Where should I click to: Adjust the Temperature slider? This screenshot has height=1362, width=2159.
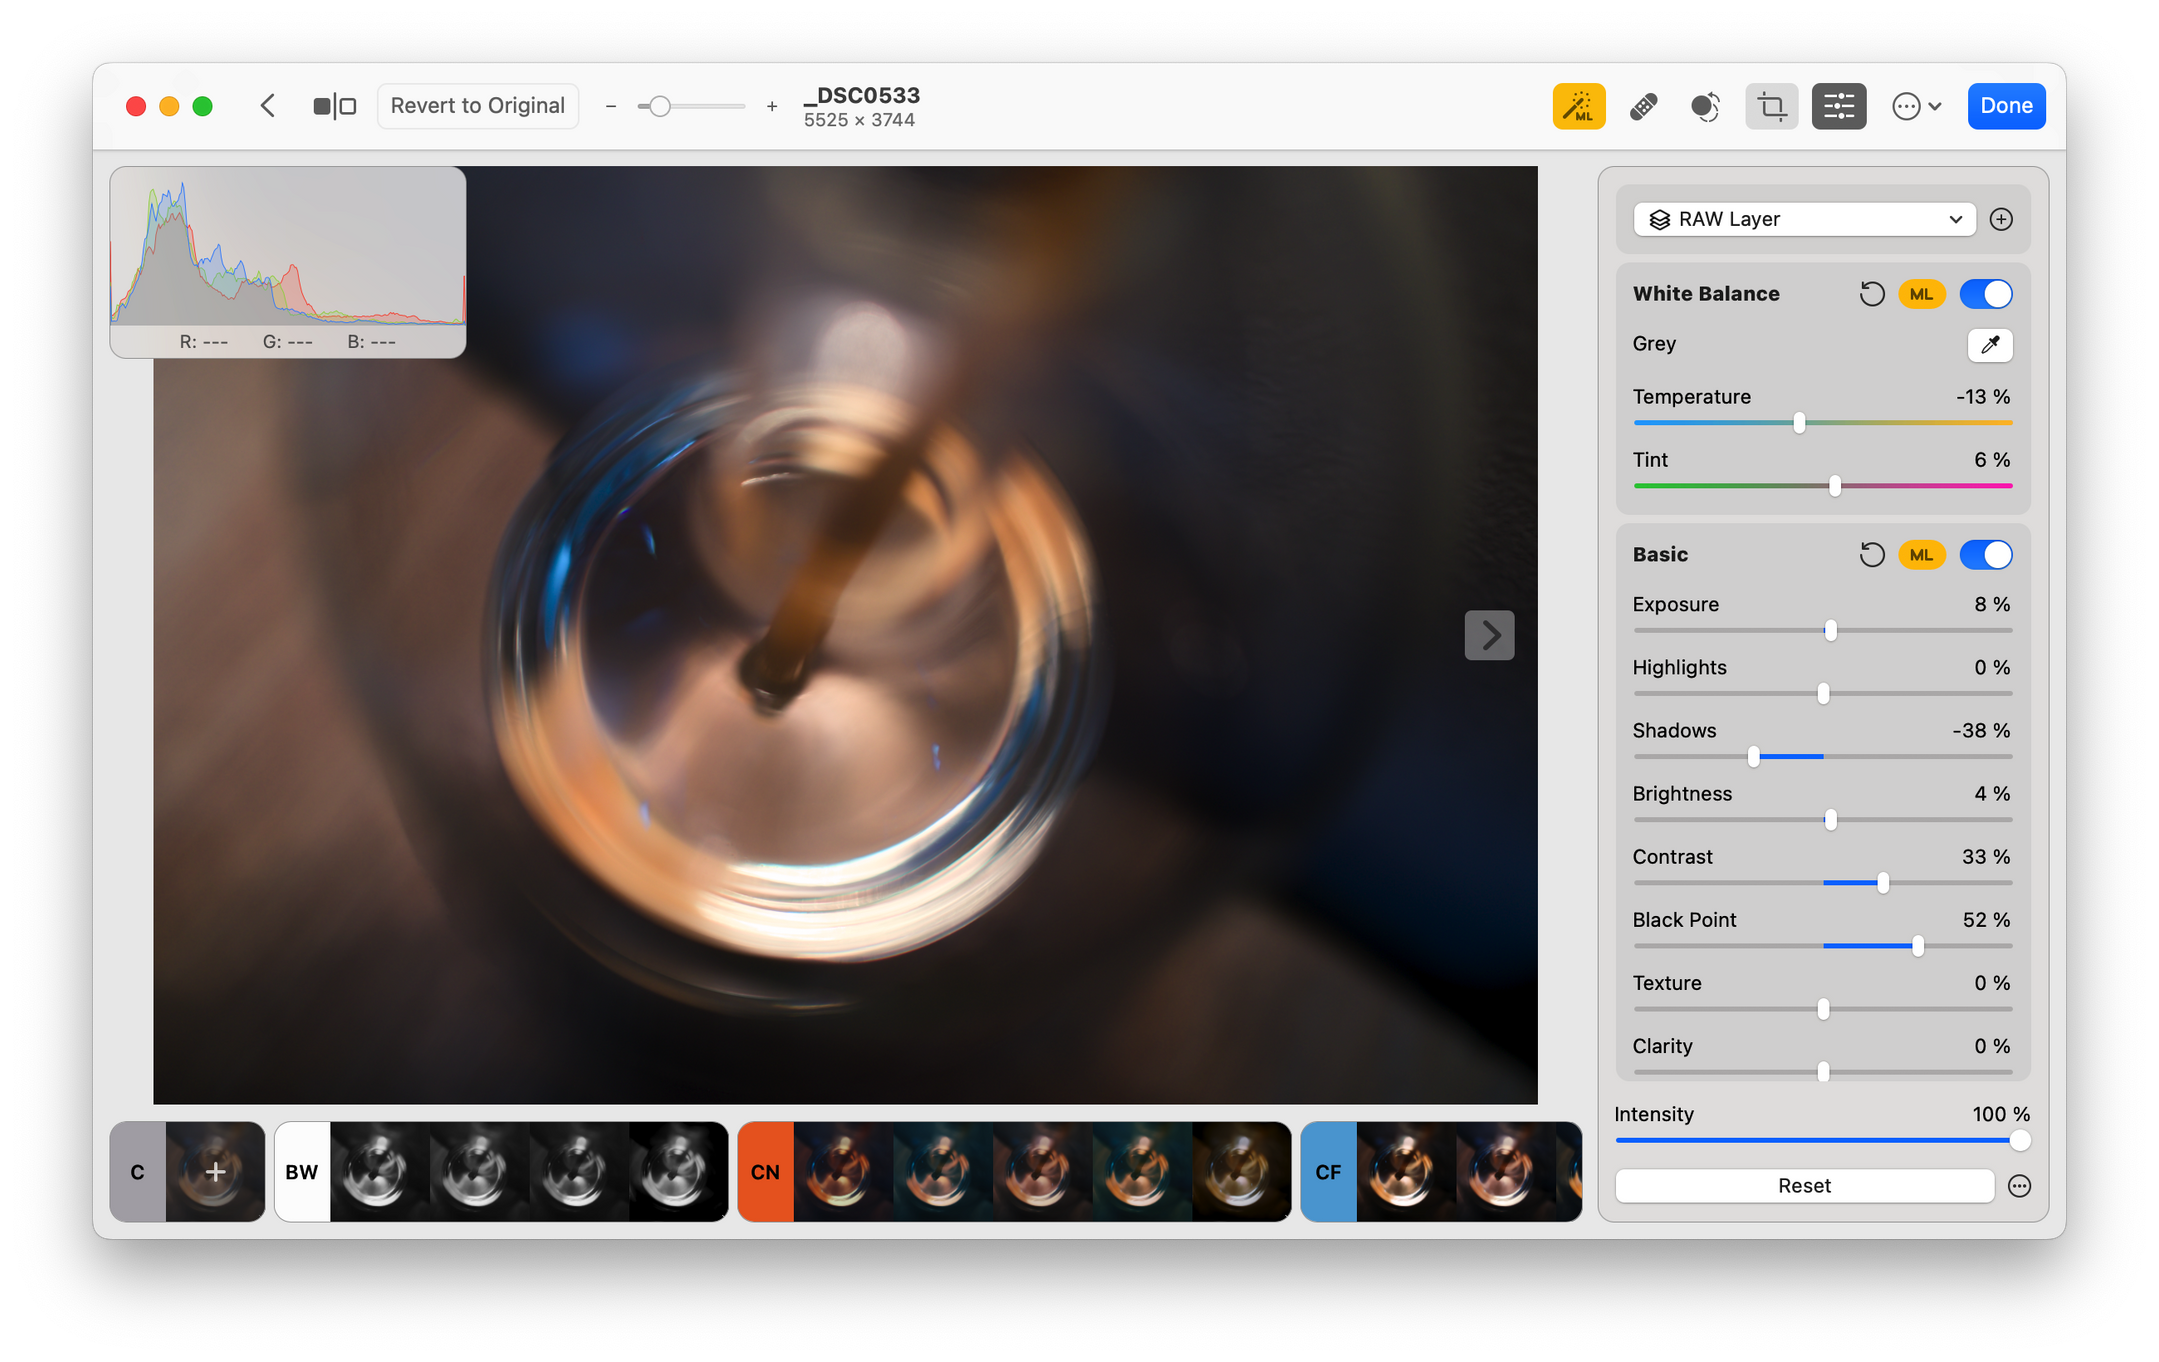pyautogui.click(x=1822, y=423)
